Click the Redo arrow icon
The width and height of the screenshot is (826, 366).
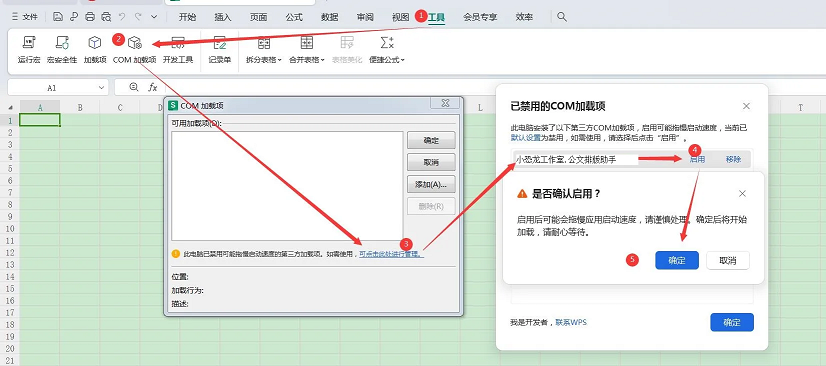138,17
